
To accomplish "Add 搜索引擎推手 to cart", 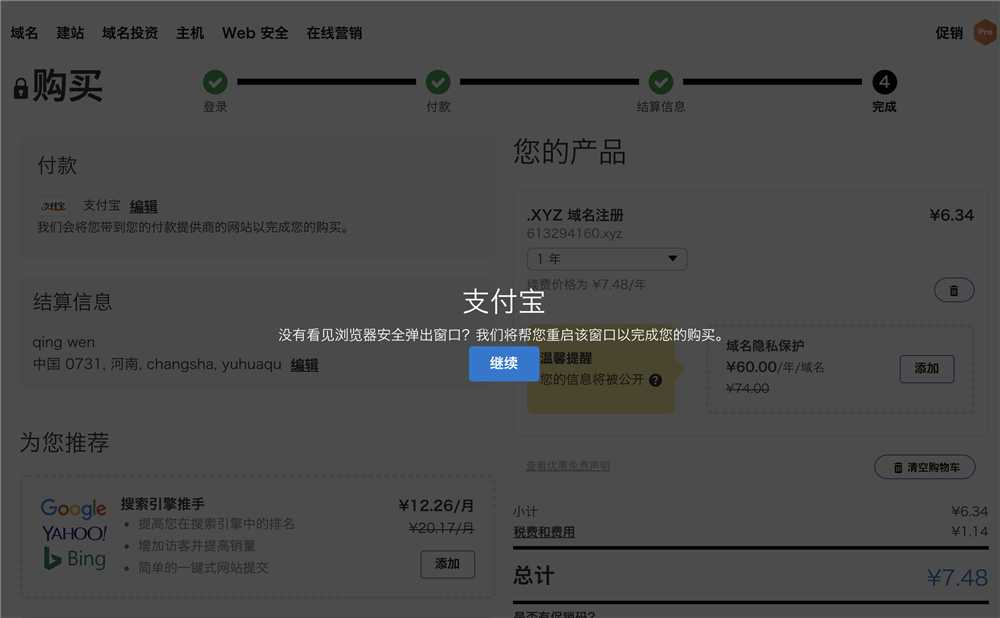I will click(x=448, y=564).
